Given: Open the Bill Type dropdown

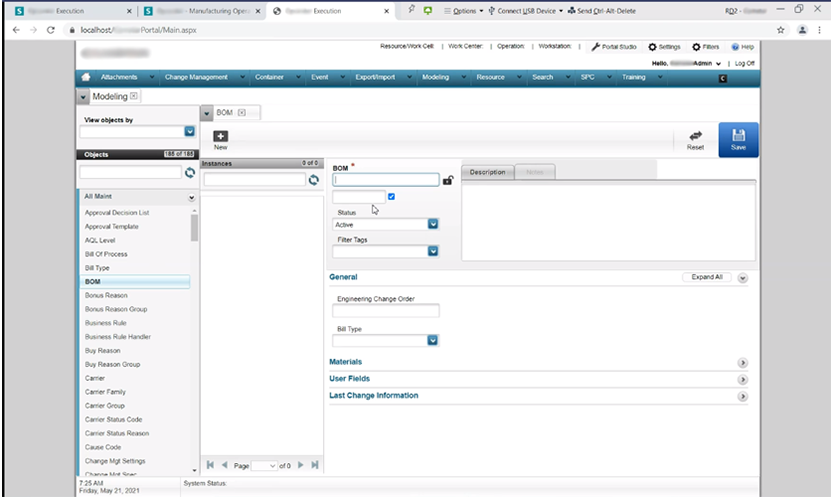Looking at the screenshot, I should [x=433, y=340].
